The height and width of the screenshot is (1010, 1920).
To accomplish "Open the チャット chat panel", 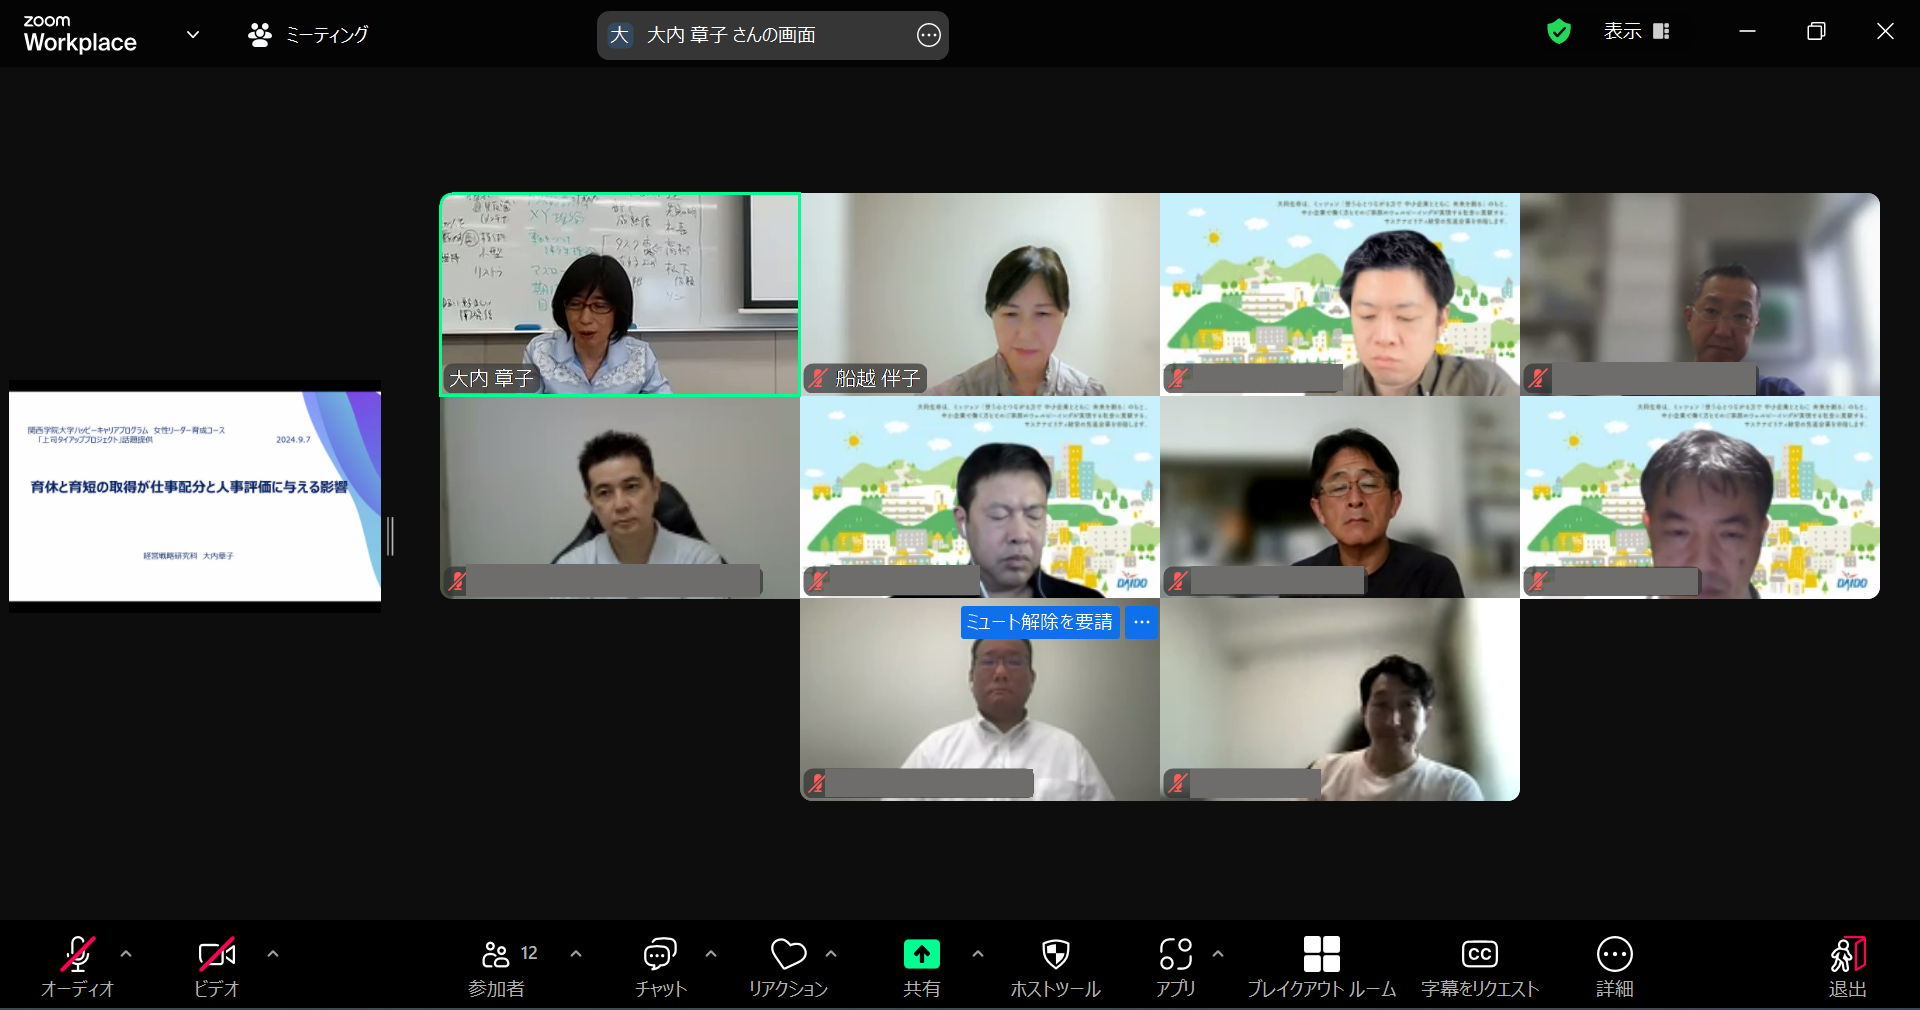I will (660, 966).
